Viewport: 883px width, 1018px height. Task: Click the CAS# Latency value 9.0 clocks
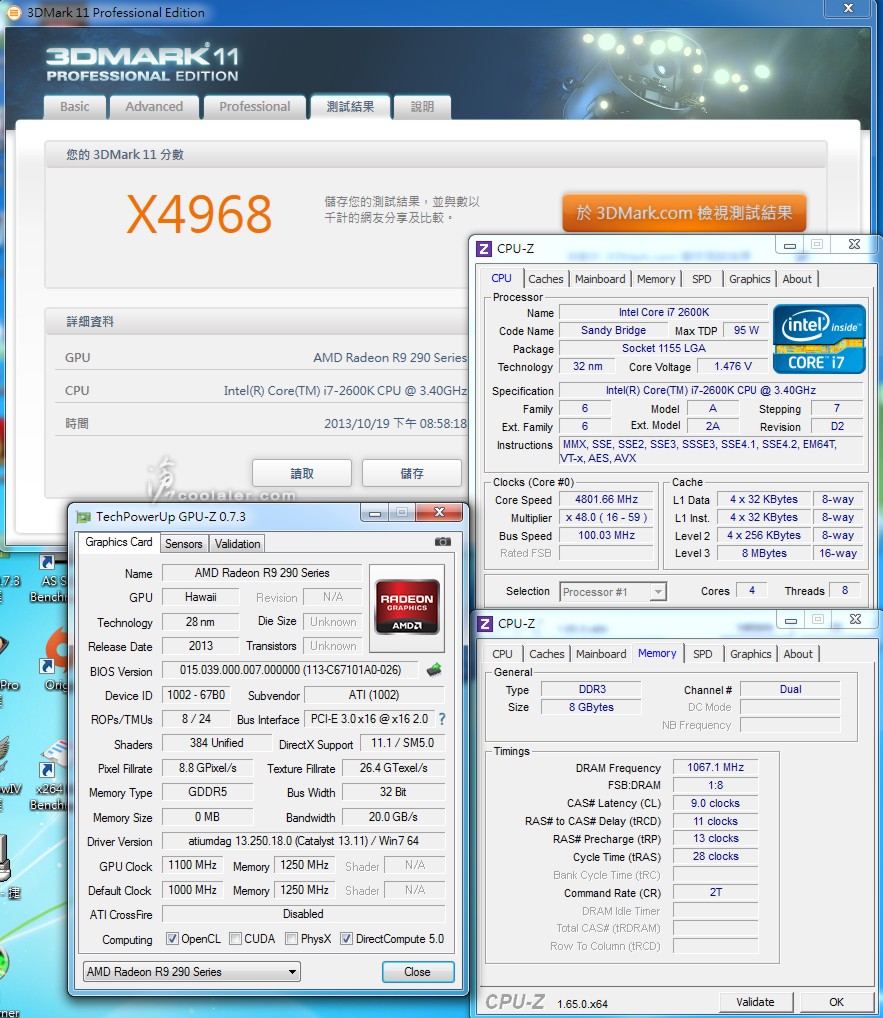point(715,803)
